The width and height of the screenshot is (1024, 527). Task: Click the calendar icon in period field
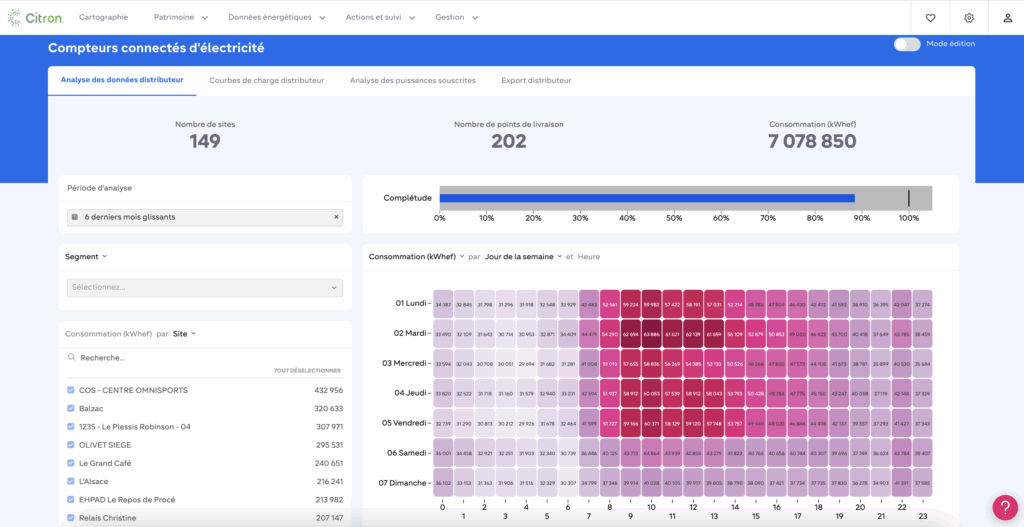[x=76, y=217]
